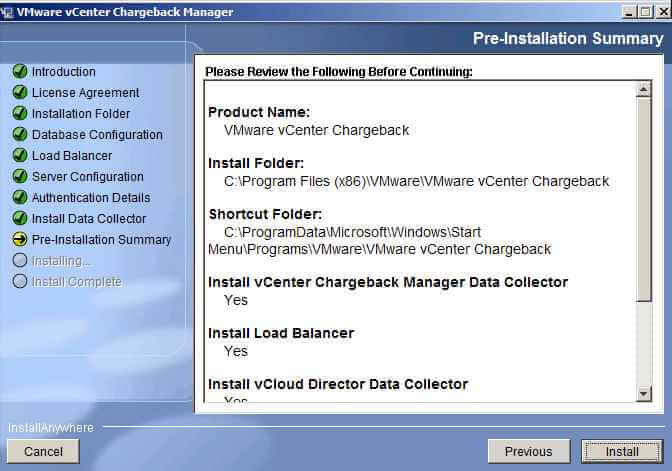
Task: Click the check icon beside Load Balancer
Action: click(20, 156)
